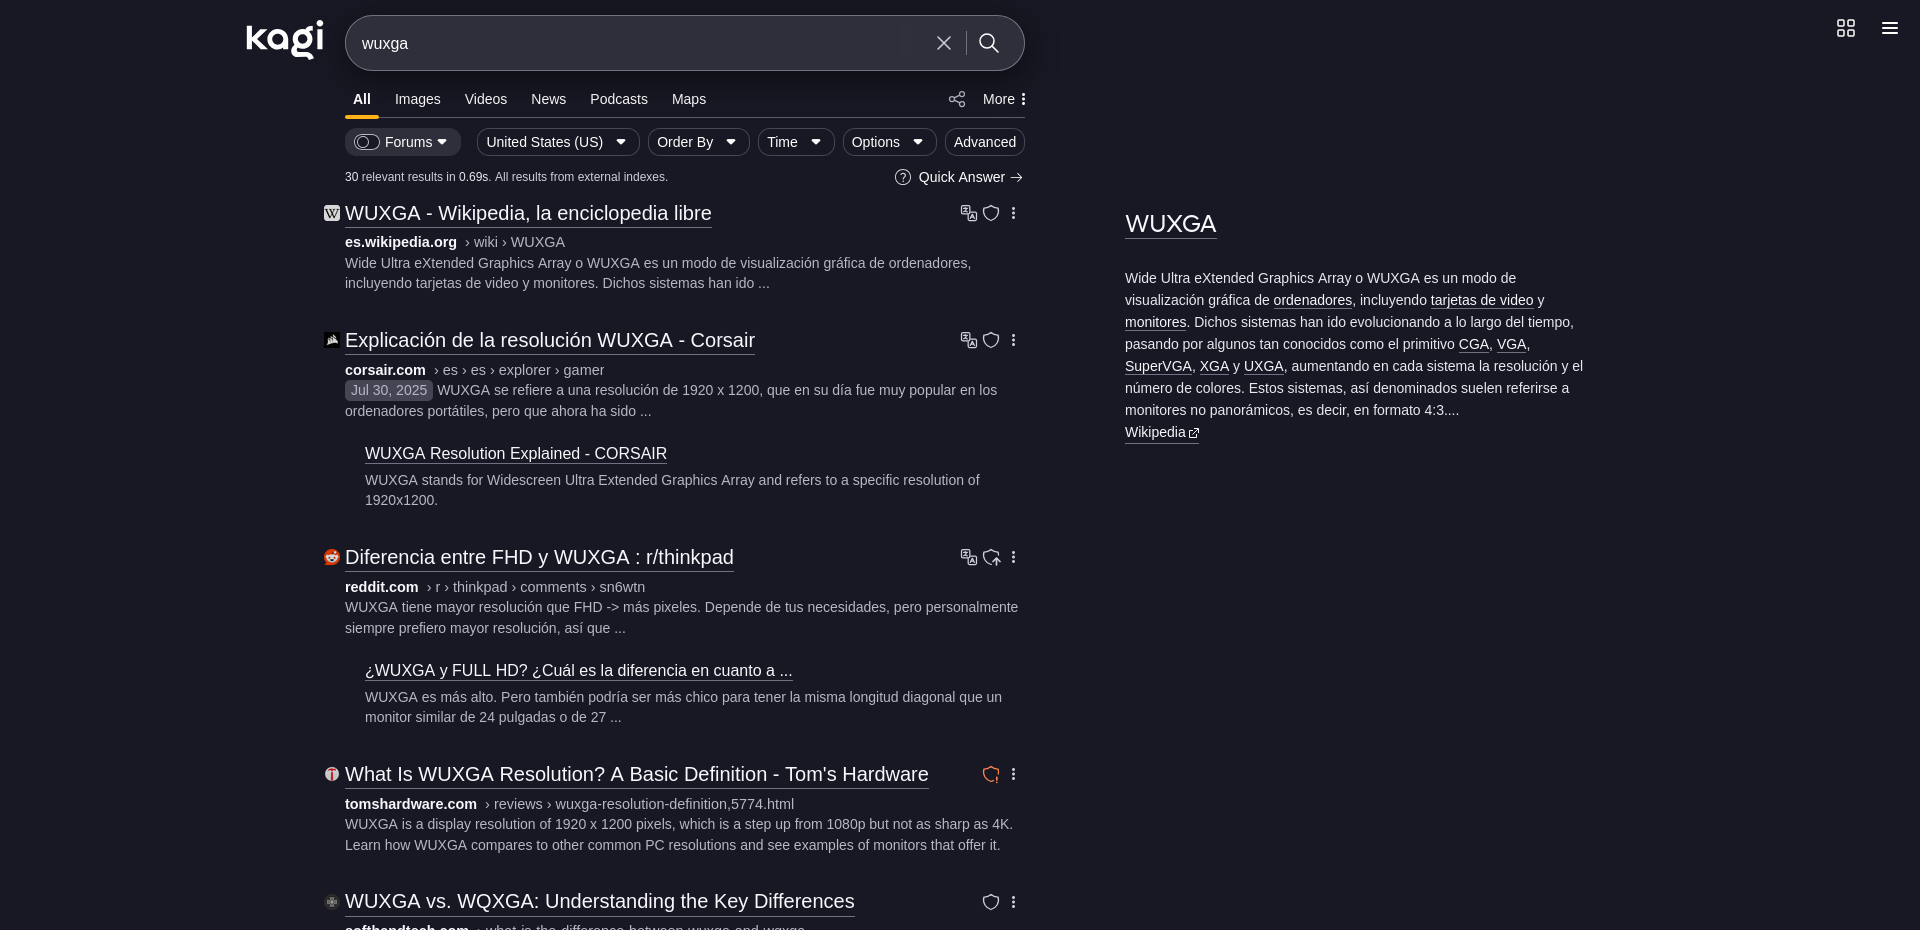
Task: Expand the United States (US) region dropdown
Action: pyautogui.click(x=556, y=142)
